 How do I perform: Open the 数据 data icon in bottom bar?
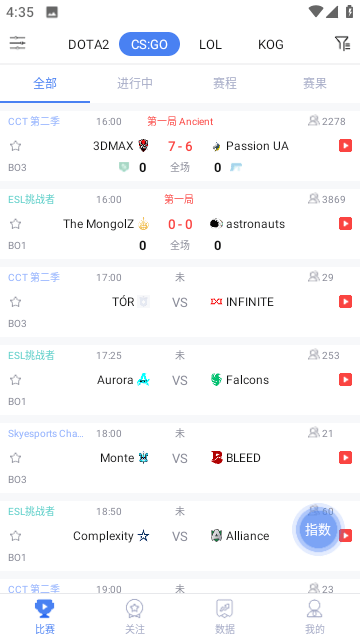(x=224, y=616)
